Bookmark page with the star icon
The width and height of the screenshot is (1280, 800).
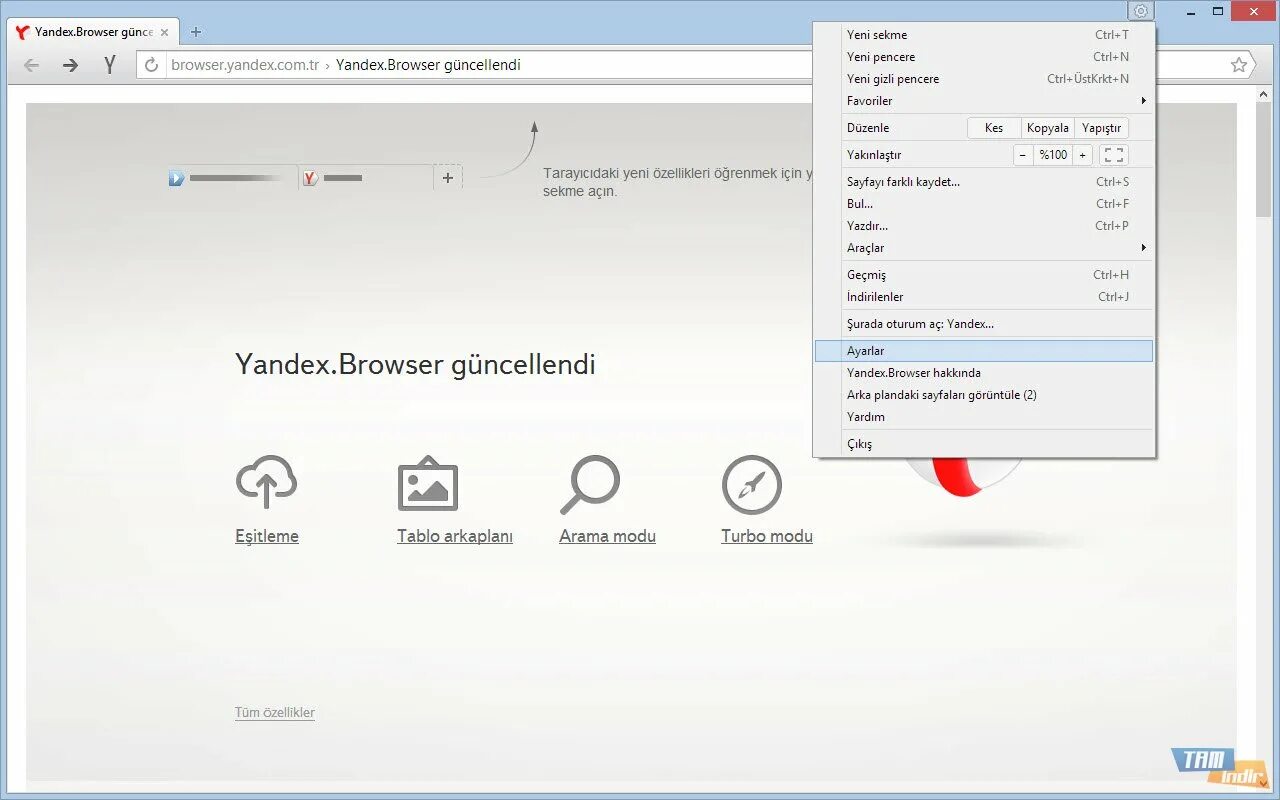[1239, 65]
